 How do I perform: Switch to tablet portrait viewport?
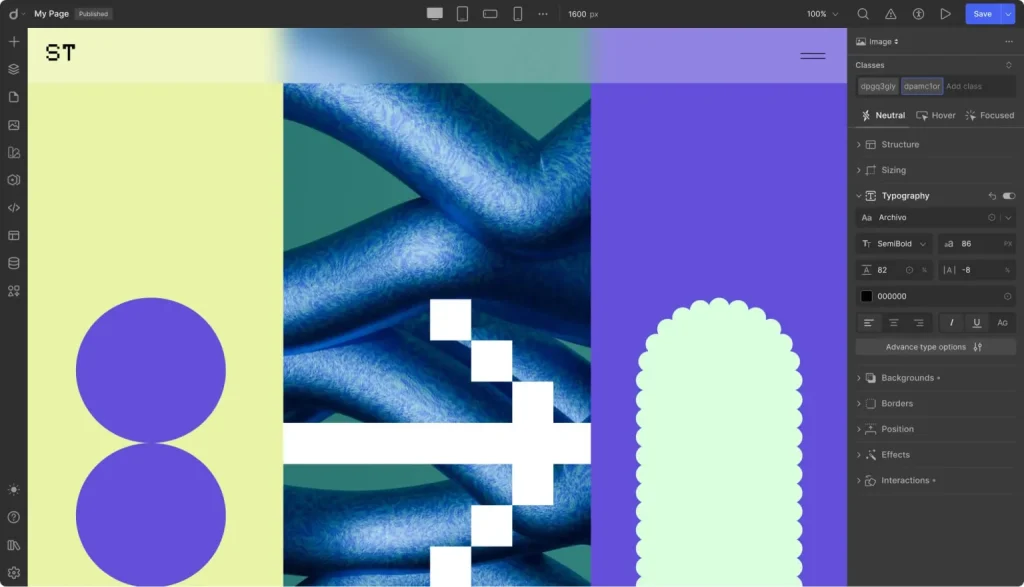click(462, 14)
